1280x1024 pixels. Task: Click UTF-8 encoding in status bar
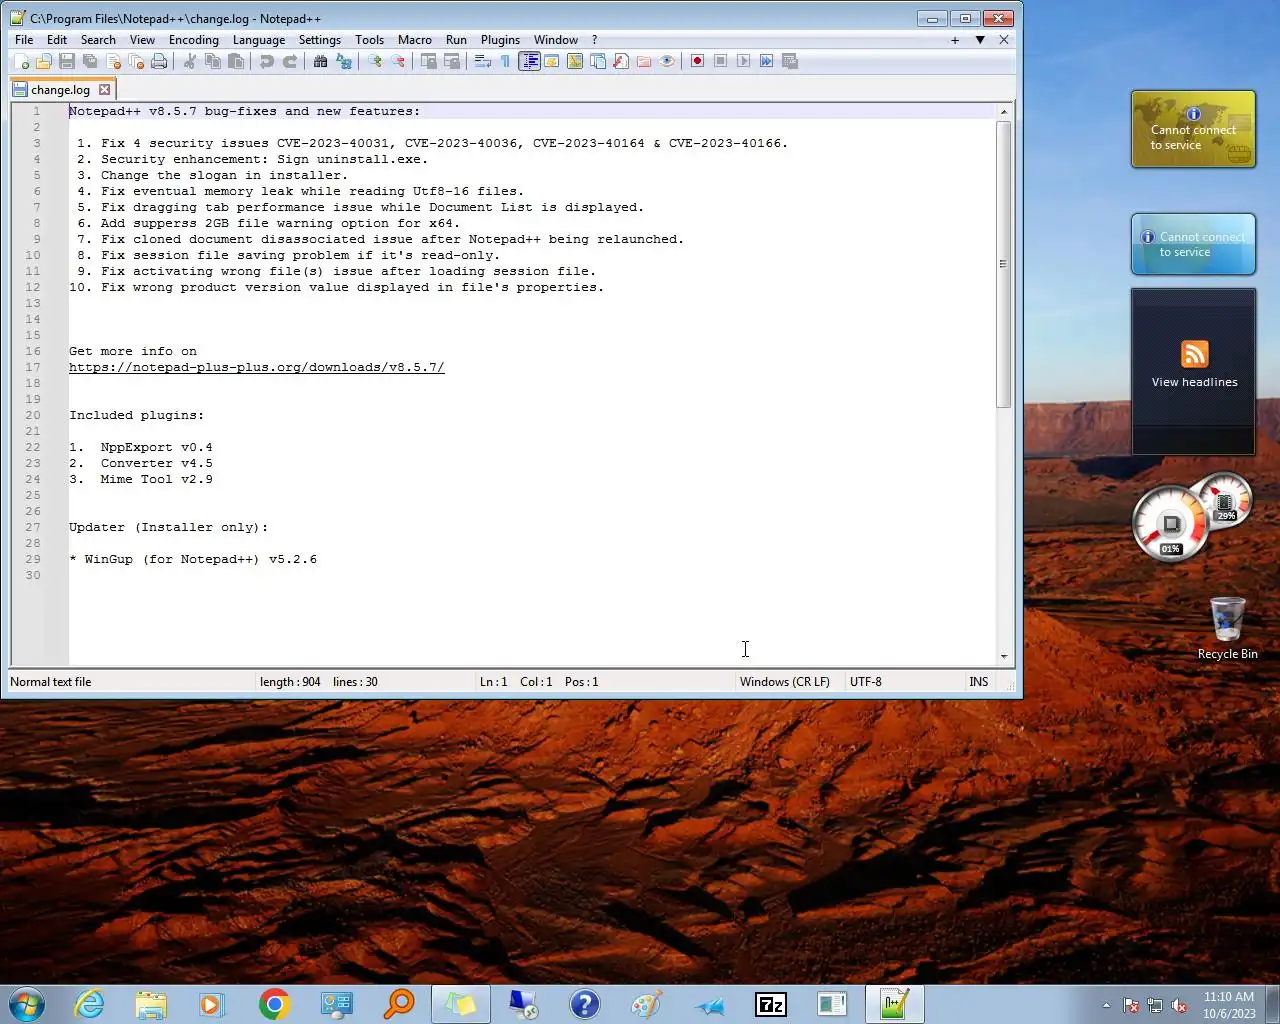tap(866, 682)
